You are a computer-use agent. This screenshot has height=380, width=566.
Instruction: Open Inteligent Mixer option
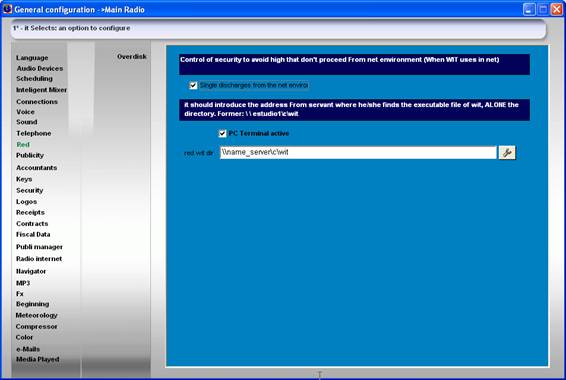42,89
